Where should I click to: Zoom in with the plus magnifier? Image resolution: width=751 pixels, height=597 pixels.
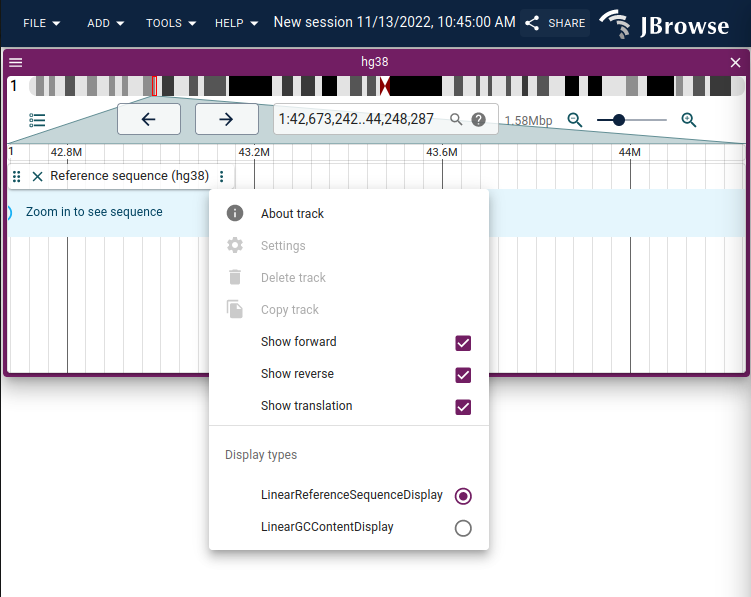689,120
